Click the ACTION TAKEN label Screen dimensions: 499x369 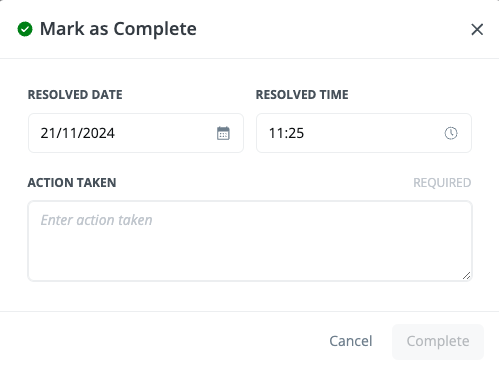click(x=72, y=183)
